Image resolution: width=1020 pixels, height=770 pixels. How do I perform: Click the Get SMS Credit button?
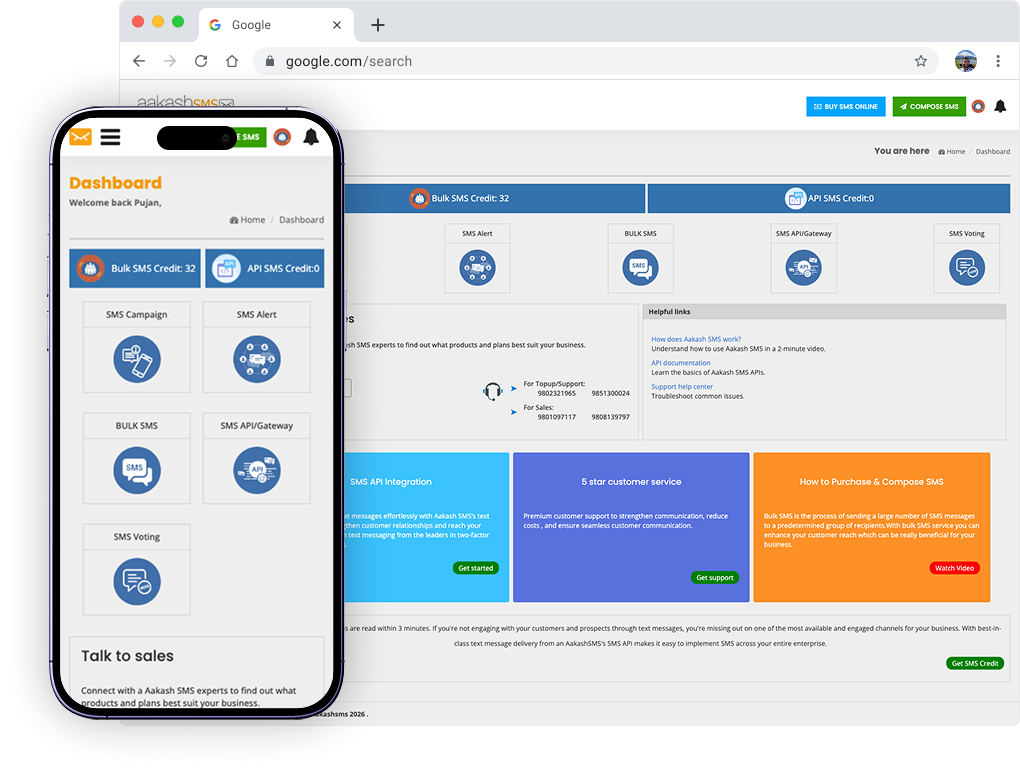point(974,664)
